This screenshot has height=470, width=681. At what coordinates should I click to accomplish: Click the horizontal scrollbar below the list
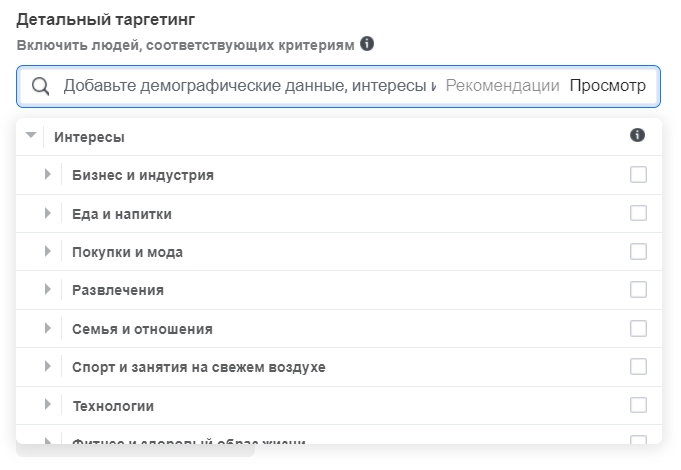(136, 450)
